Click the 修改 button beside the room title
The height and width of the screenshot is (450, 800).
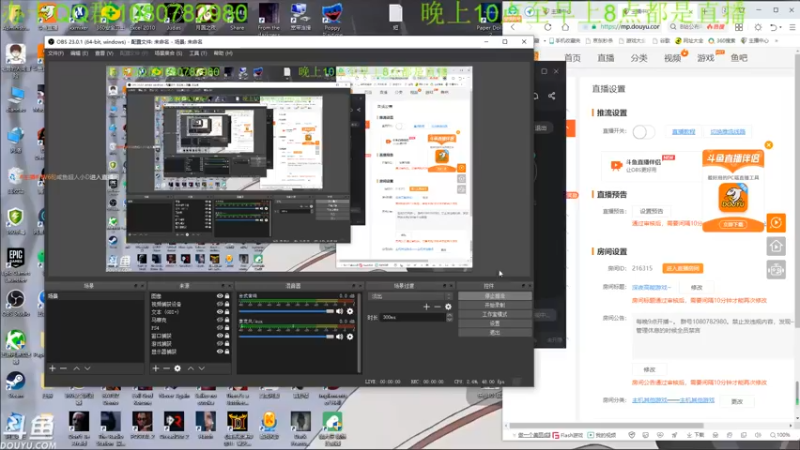pos(696,288)
